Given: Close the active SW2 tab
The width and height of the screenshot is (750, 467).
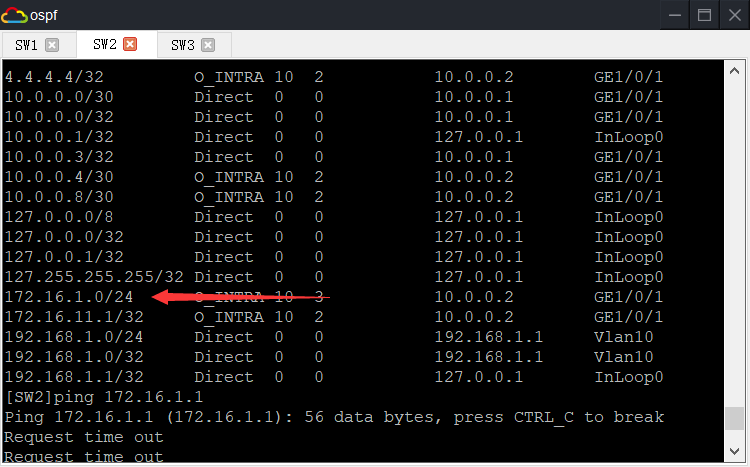Looking at the screenshot, I should tap(130, 44).
